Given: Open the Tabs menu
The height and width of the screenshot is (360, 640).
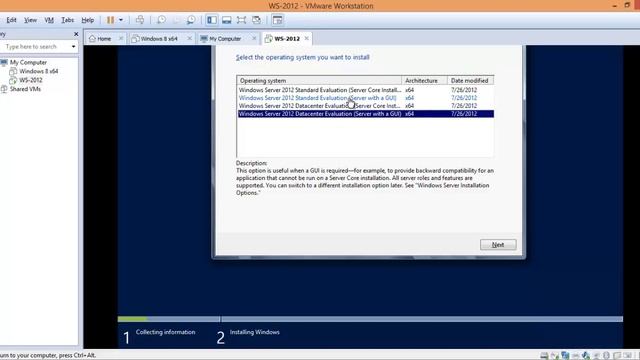Looking at the screenshot, I should [x=68, y=20].
